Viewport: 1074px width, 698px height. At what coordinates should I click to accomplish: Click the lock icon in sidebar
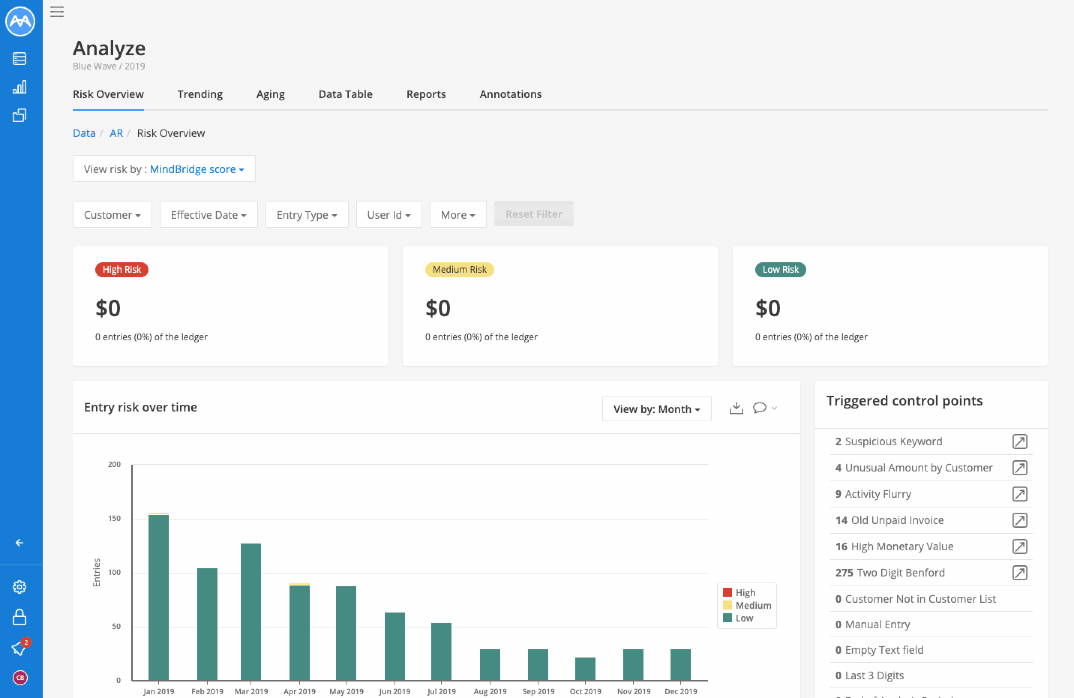pos(20,617)
